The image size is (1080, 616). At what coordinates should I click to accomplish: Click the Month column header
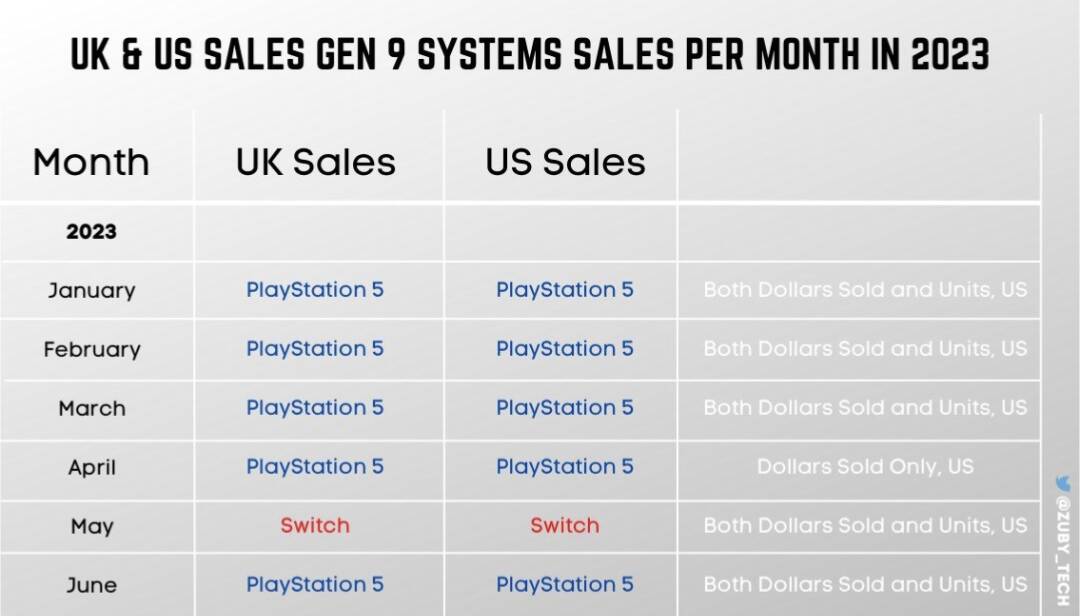(91, 163)
